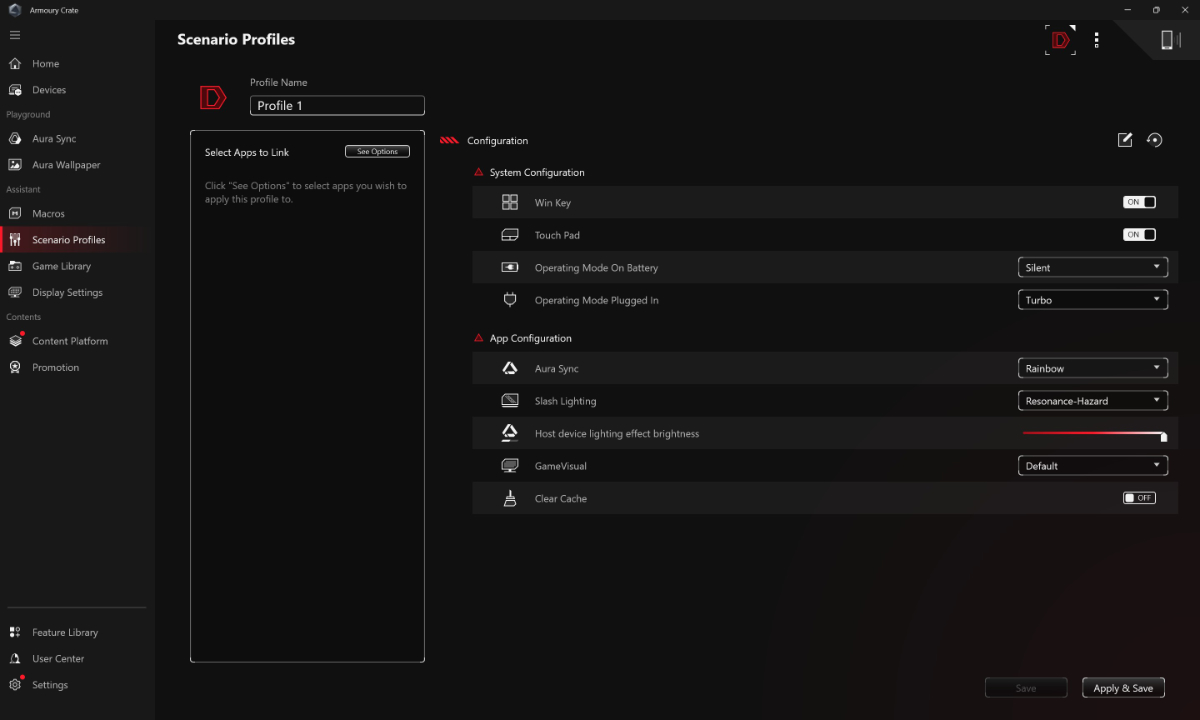Click the Settings gear icon
Screen dimensions: 1200x720
[x=15, y=685]
